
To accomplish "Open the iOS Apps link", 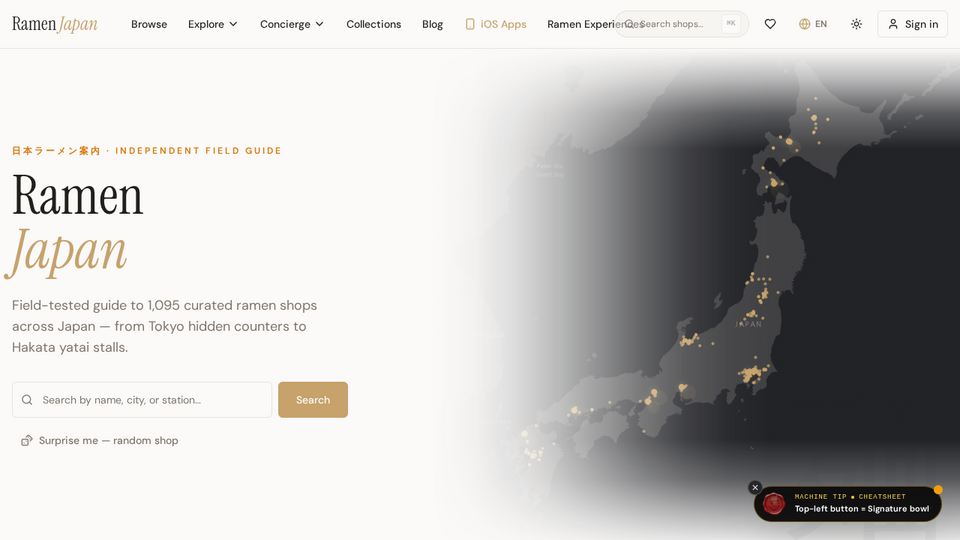I will 496,24.
